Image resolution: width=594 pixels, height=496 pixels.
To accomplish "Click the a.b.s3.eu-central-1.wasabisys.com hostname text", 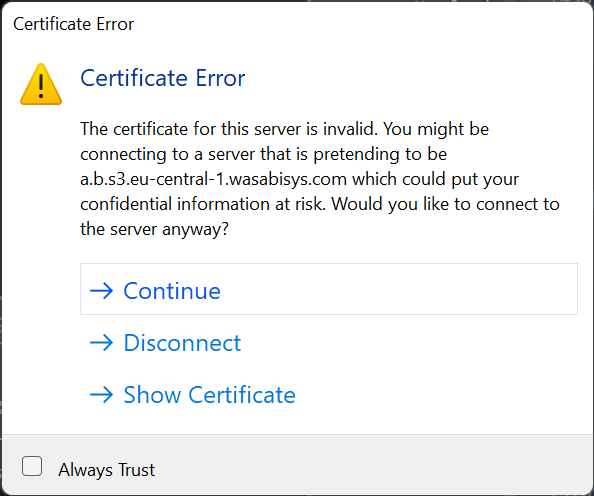I will point(213,179).
